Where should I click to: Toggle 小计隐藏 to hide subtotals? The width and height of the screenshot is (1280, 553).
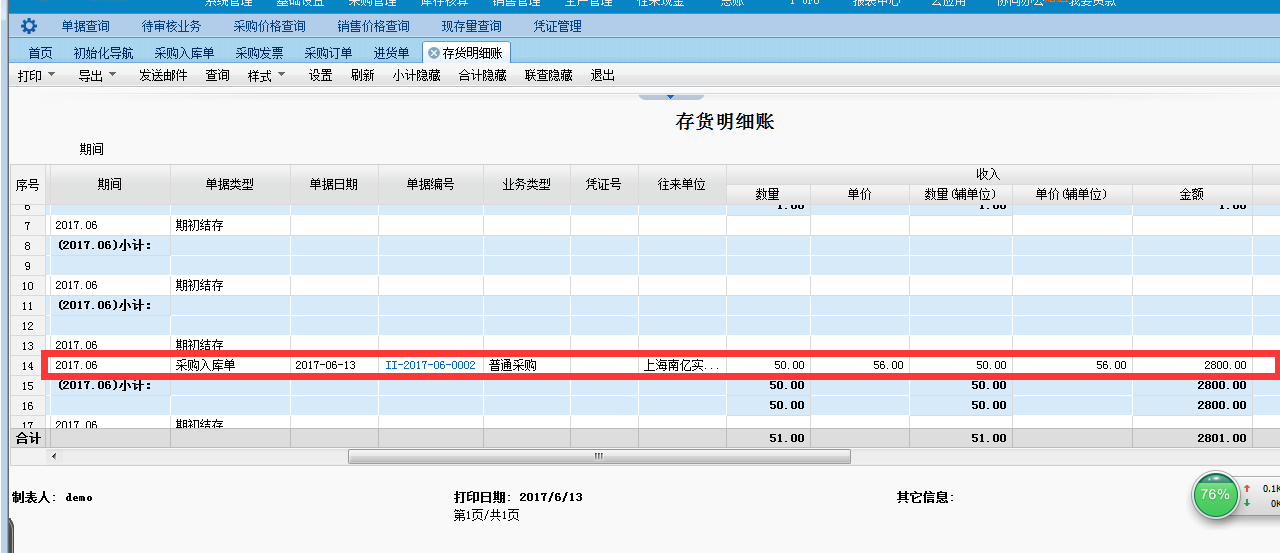[x=417, y=76]
